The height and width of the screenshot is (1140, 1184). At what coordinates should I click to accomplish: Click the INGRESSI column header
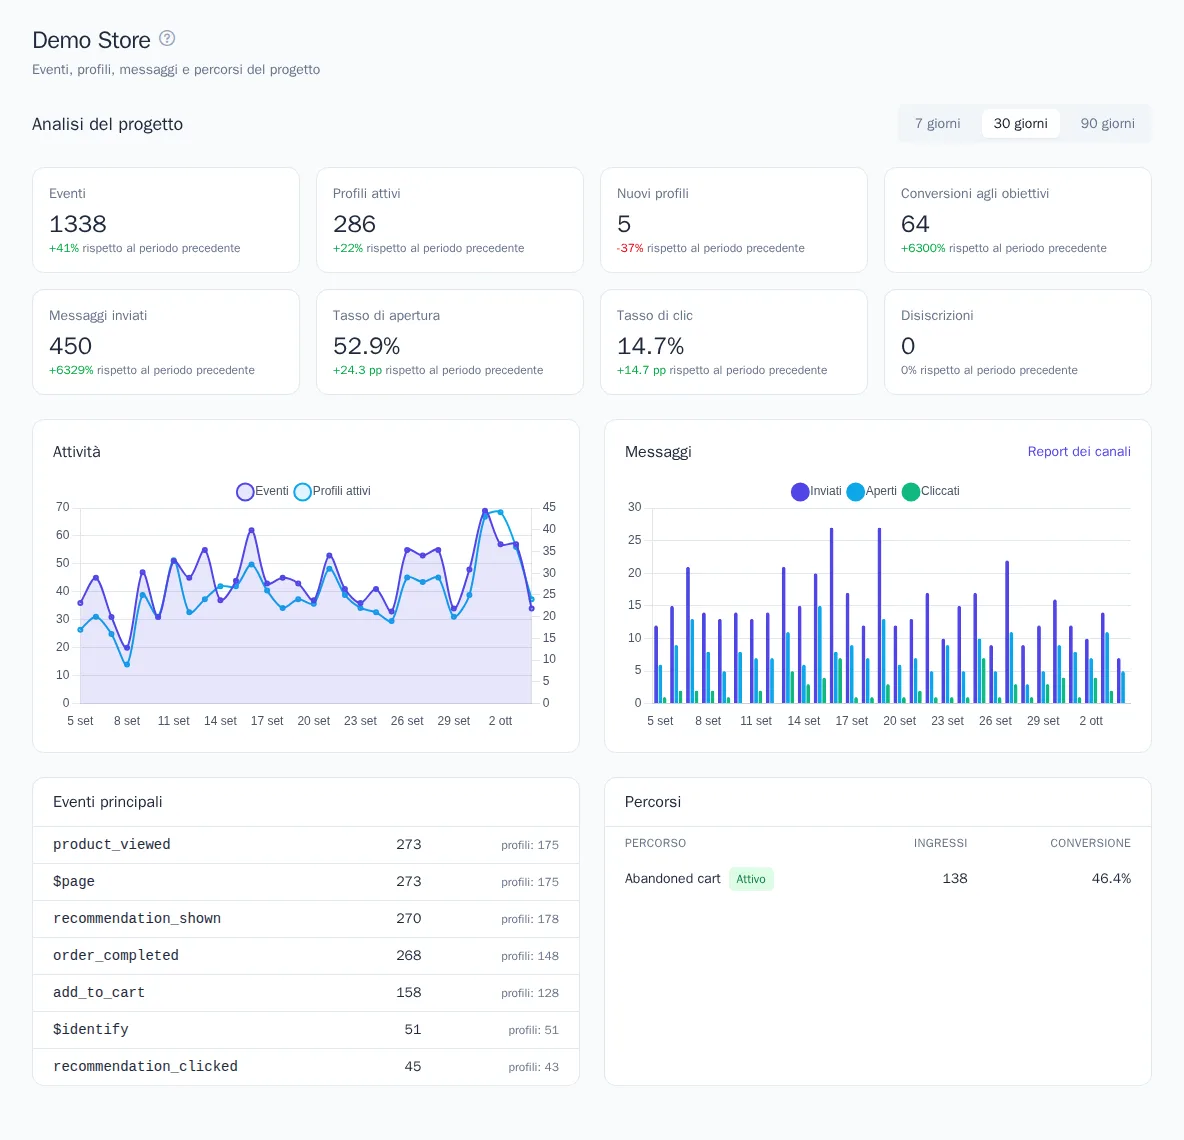940,843
